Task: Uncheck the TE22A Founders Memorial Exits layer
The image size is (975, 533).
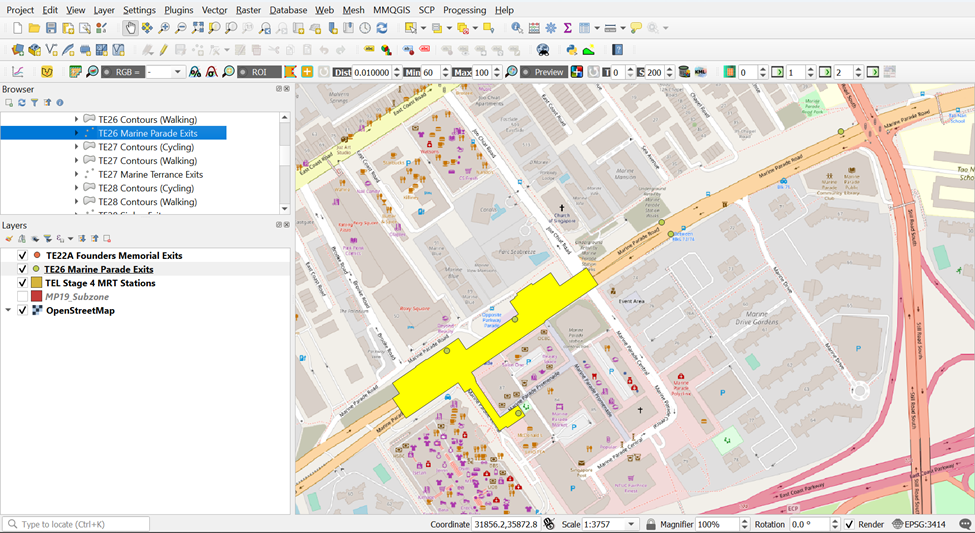Action: [22, 256]
